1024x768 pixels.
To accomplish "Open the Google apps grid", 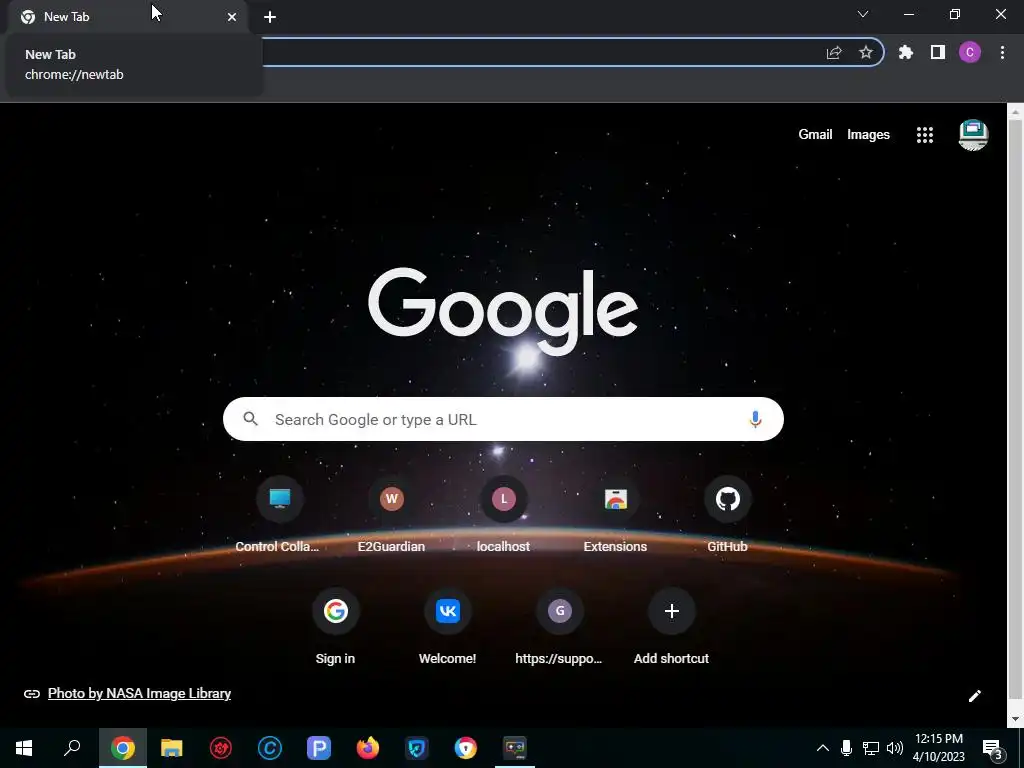I will click(x=925, y=135).
